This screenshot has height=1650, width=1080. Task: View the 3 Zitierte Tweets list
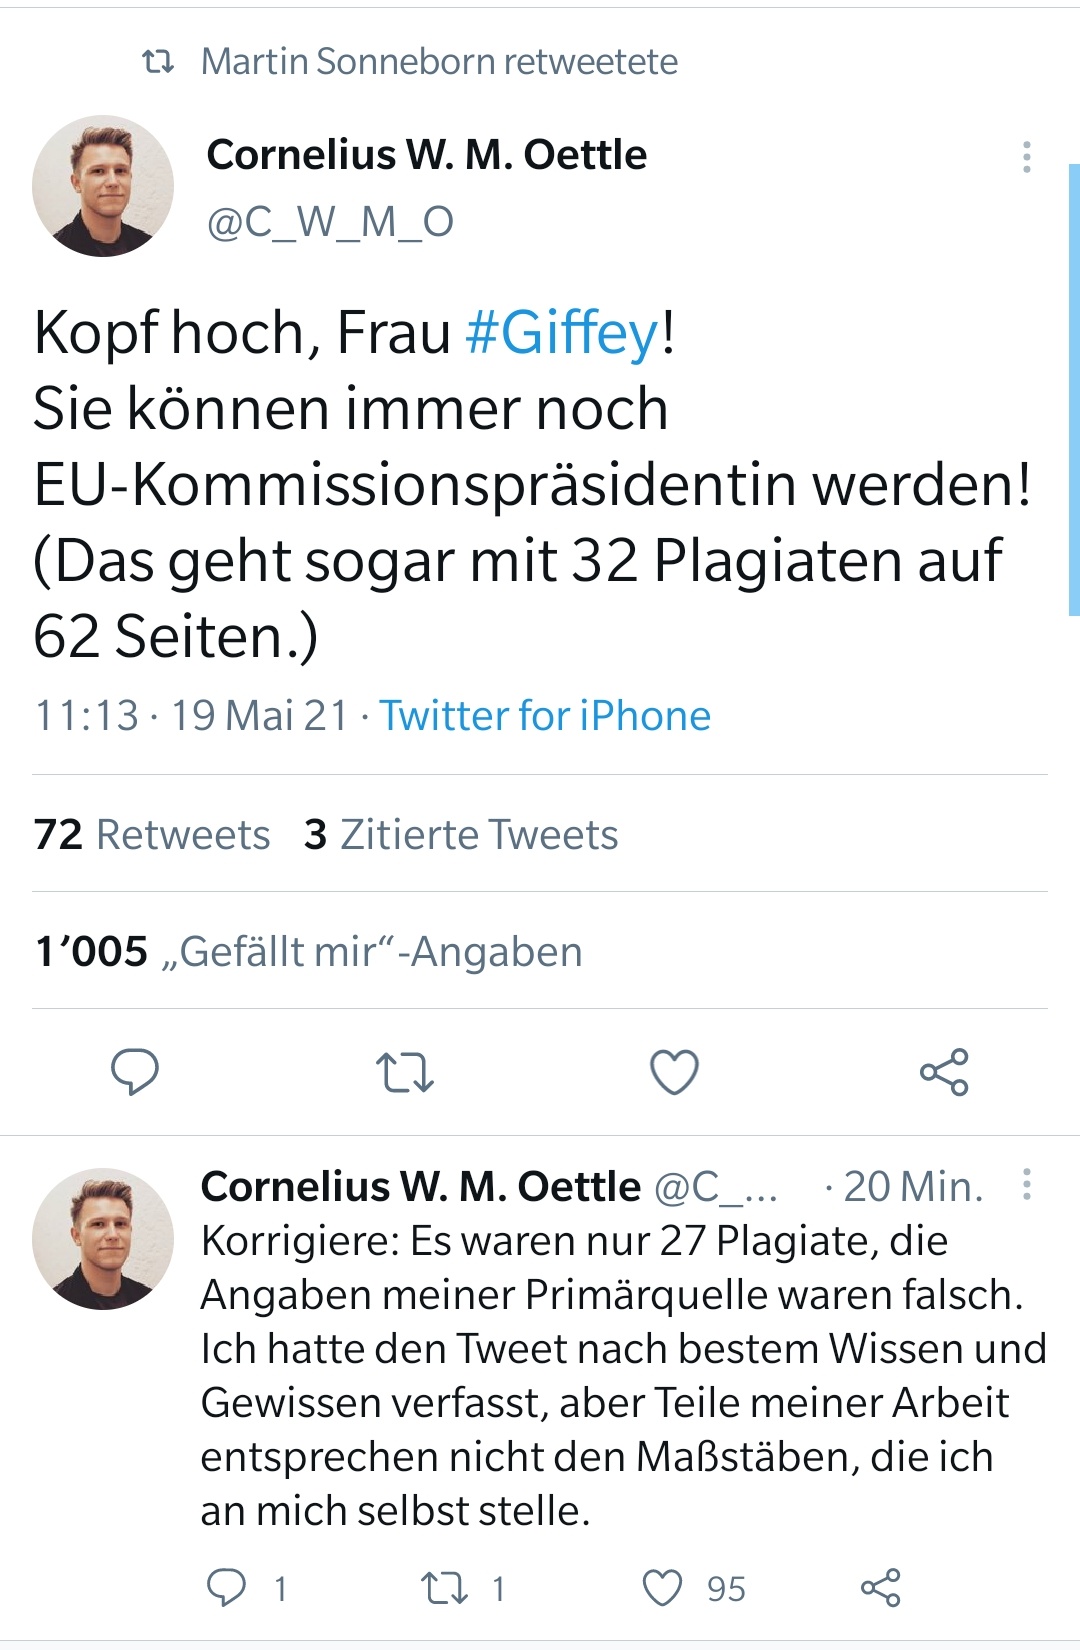click(x=461, y=834)
